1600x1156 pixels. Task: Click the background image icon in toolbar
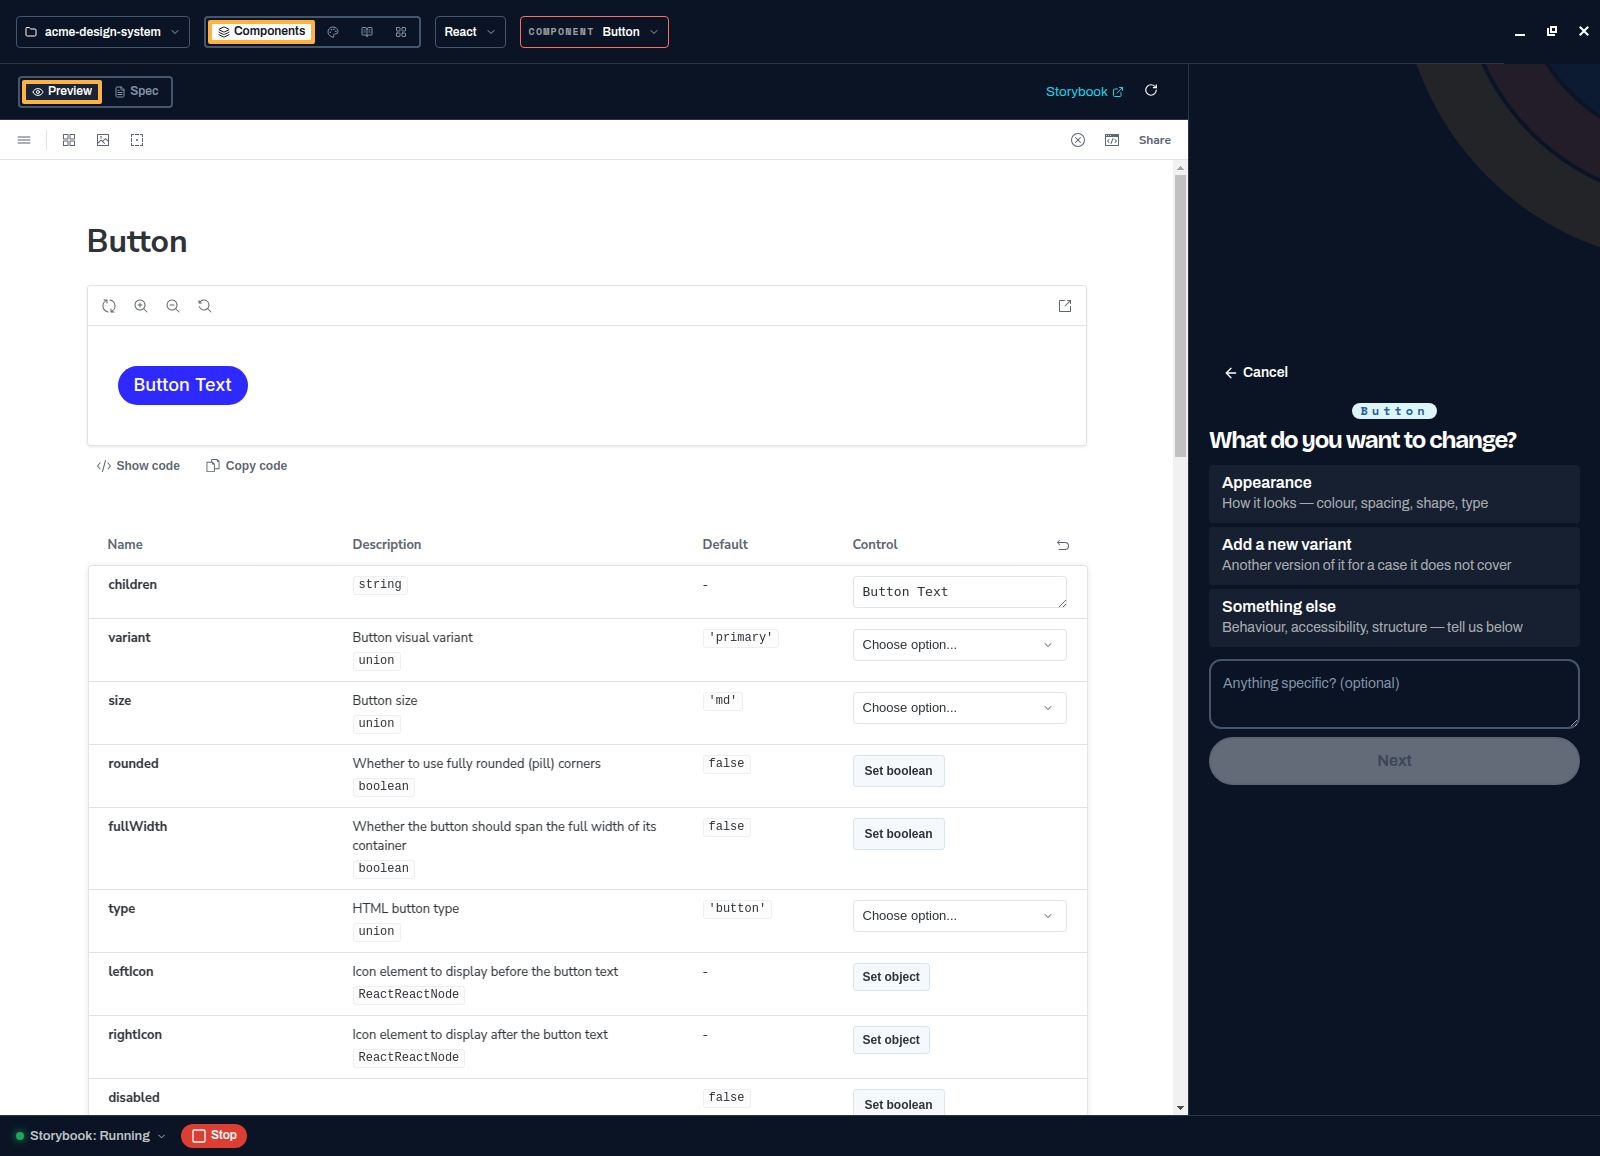point(103,140)
